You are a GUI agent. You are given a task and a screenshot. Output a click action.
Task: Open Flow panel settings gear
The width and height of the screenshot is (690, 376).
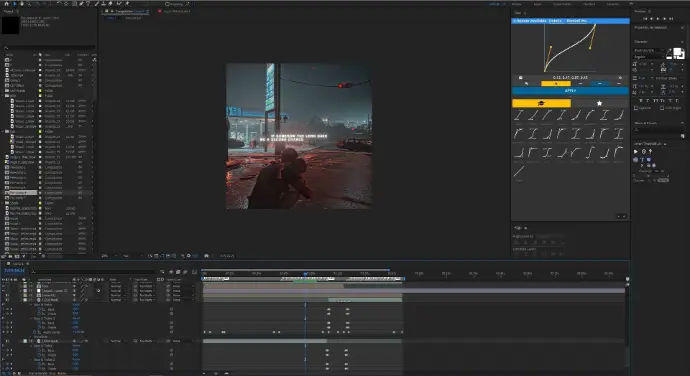tap(620, 77)
